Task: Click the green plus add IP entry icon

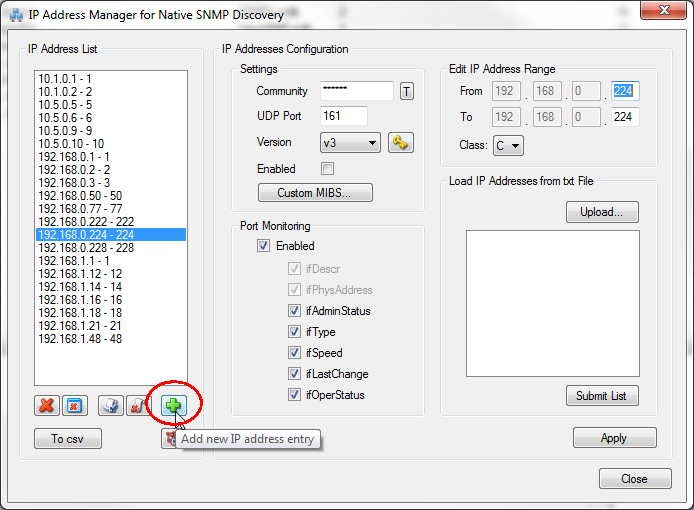Action: (173, 405)
